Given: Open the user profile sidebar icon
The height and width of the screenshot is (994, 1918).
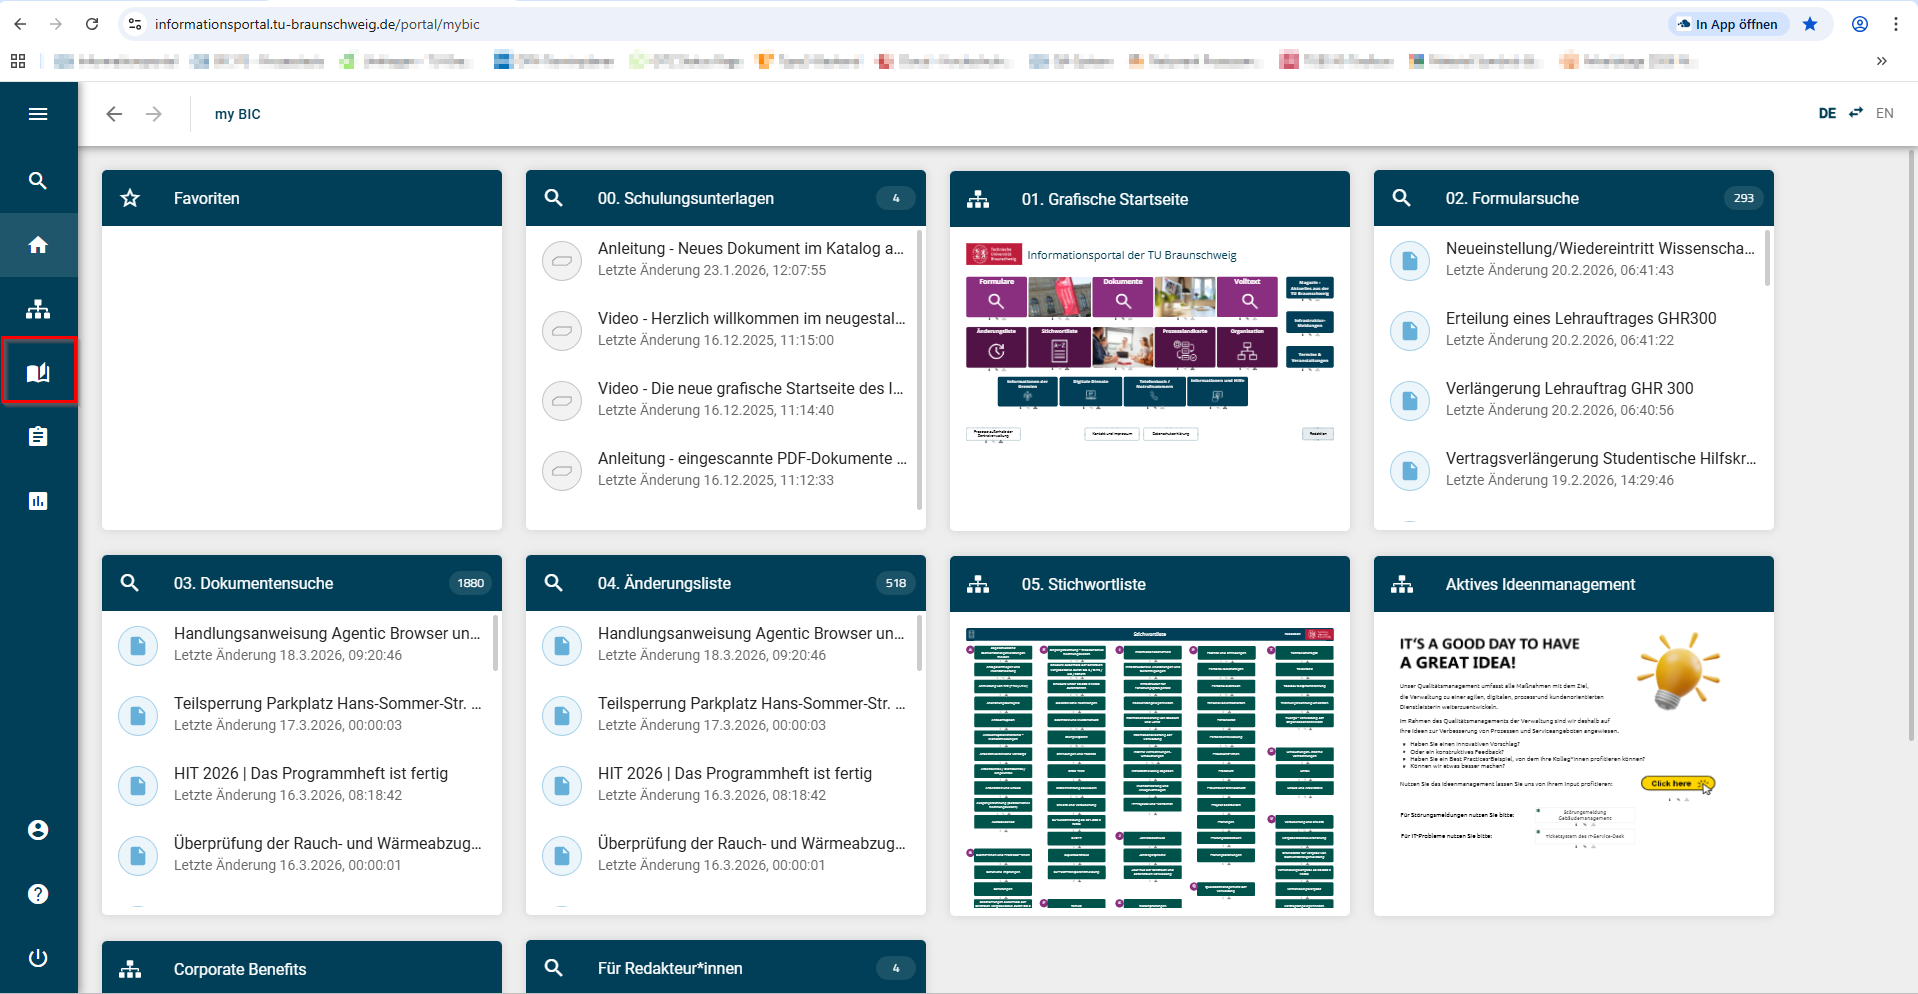Looking at the screenshot, I should point(38,830).
